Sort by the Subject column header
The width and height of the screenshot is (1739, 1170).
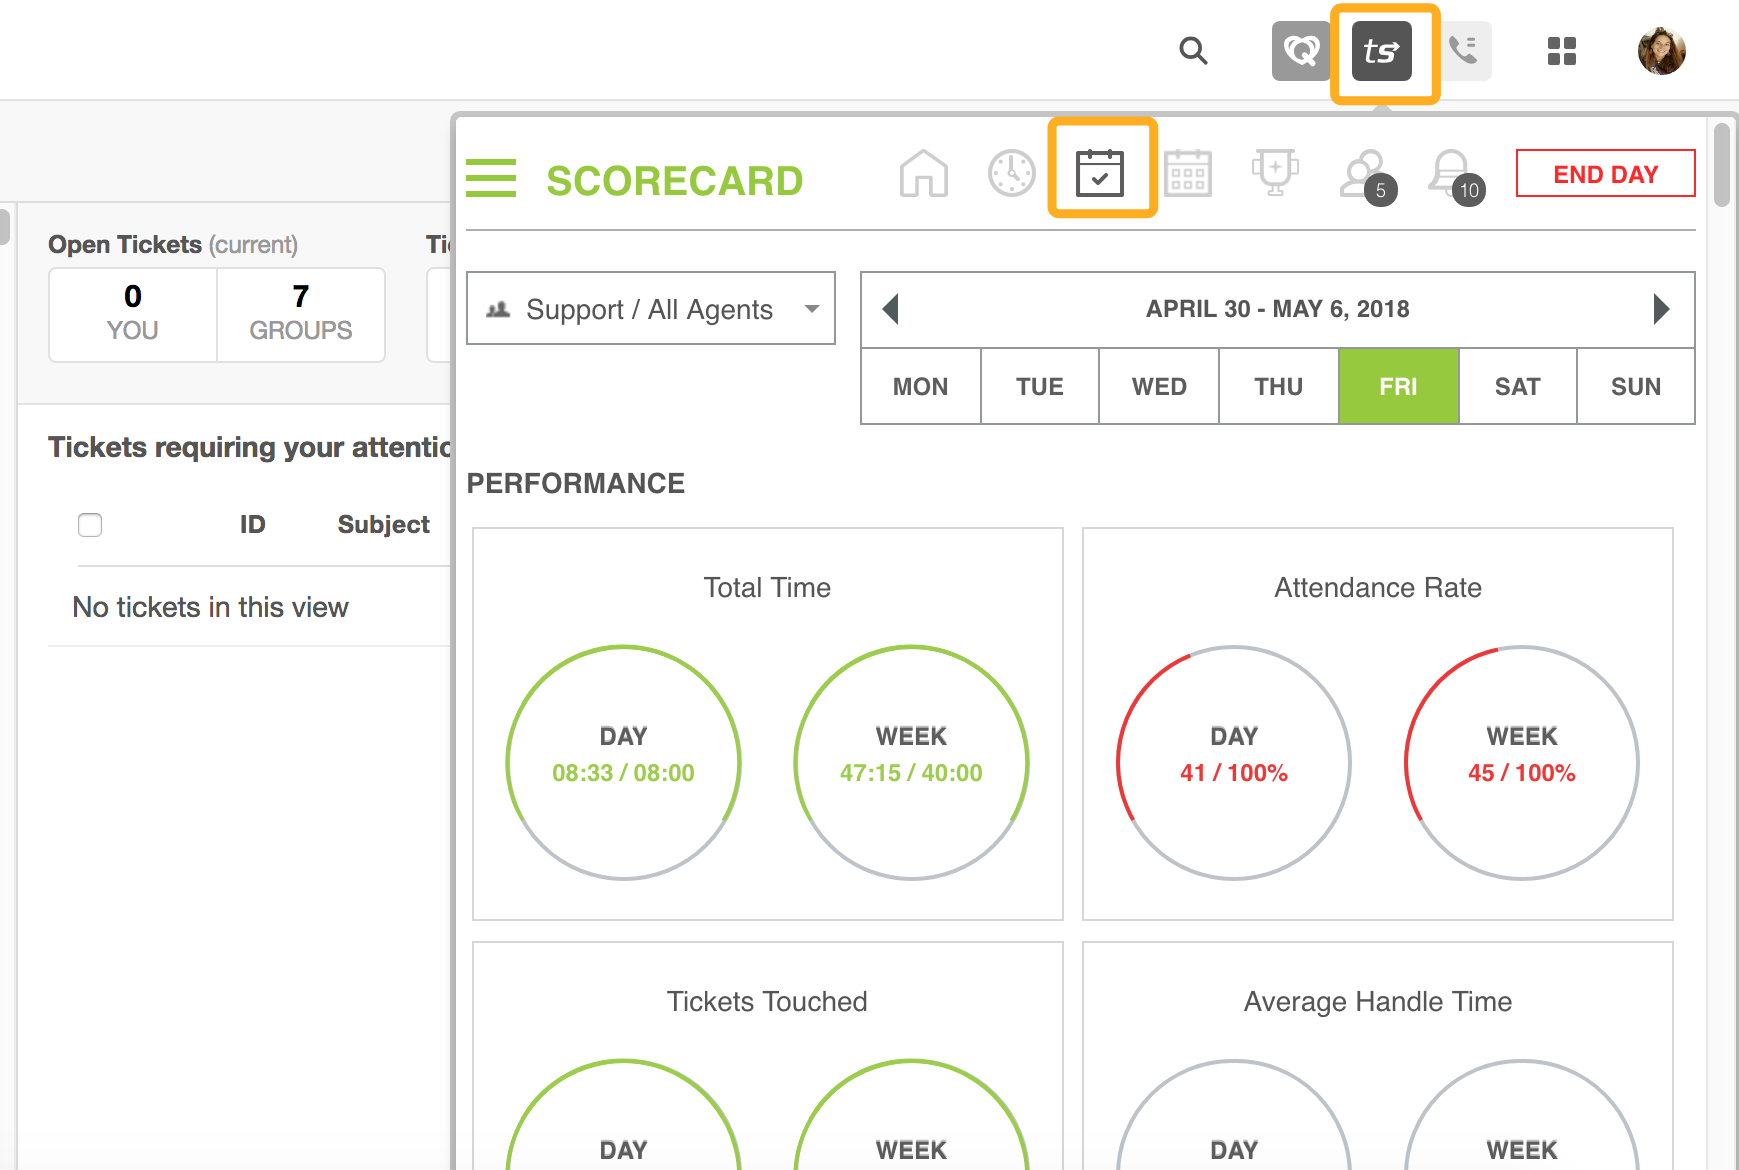(x=384, y=524)
